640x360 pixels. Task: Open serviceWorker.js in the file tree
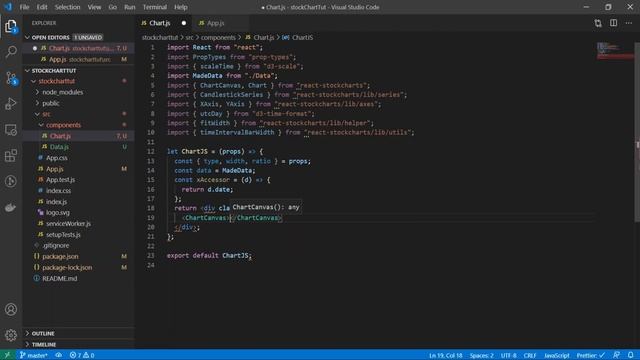pos(68,224)
